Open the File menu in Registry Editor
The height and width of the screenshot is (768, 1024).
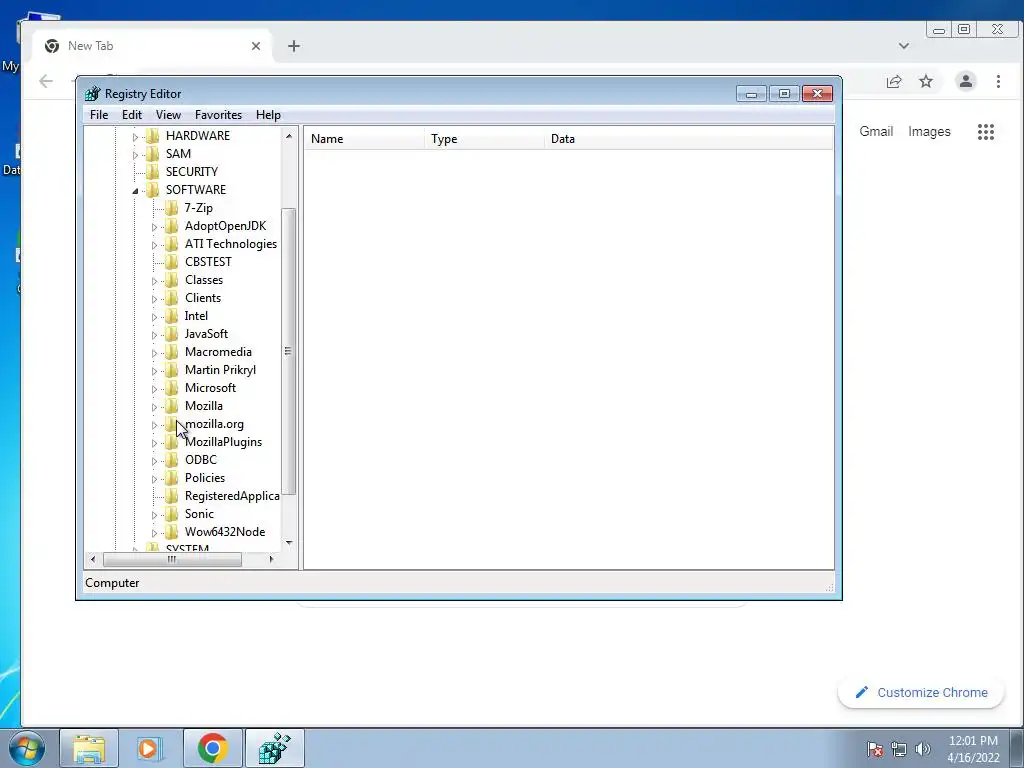[x=99, y=115]
